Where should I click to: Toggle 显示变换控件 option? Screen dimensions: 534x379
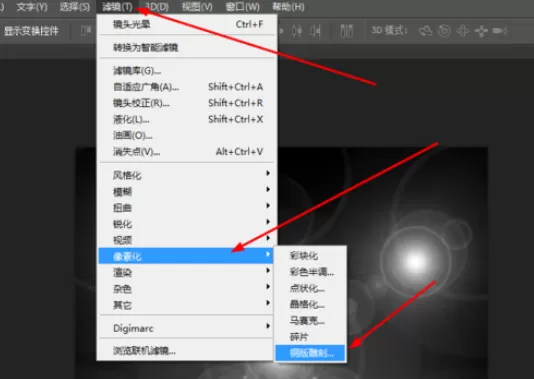click(x=31, y=31)
